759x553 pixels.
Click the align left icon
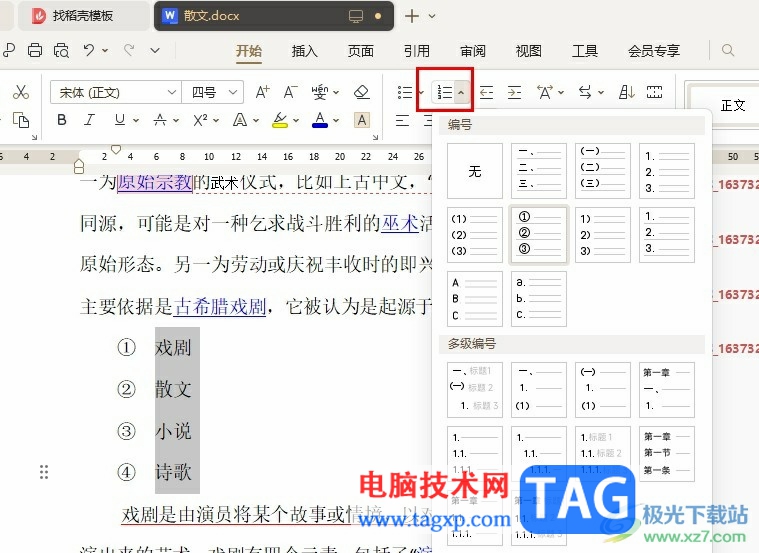coord(402,120)
